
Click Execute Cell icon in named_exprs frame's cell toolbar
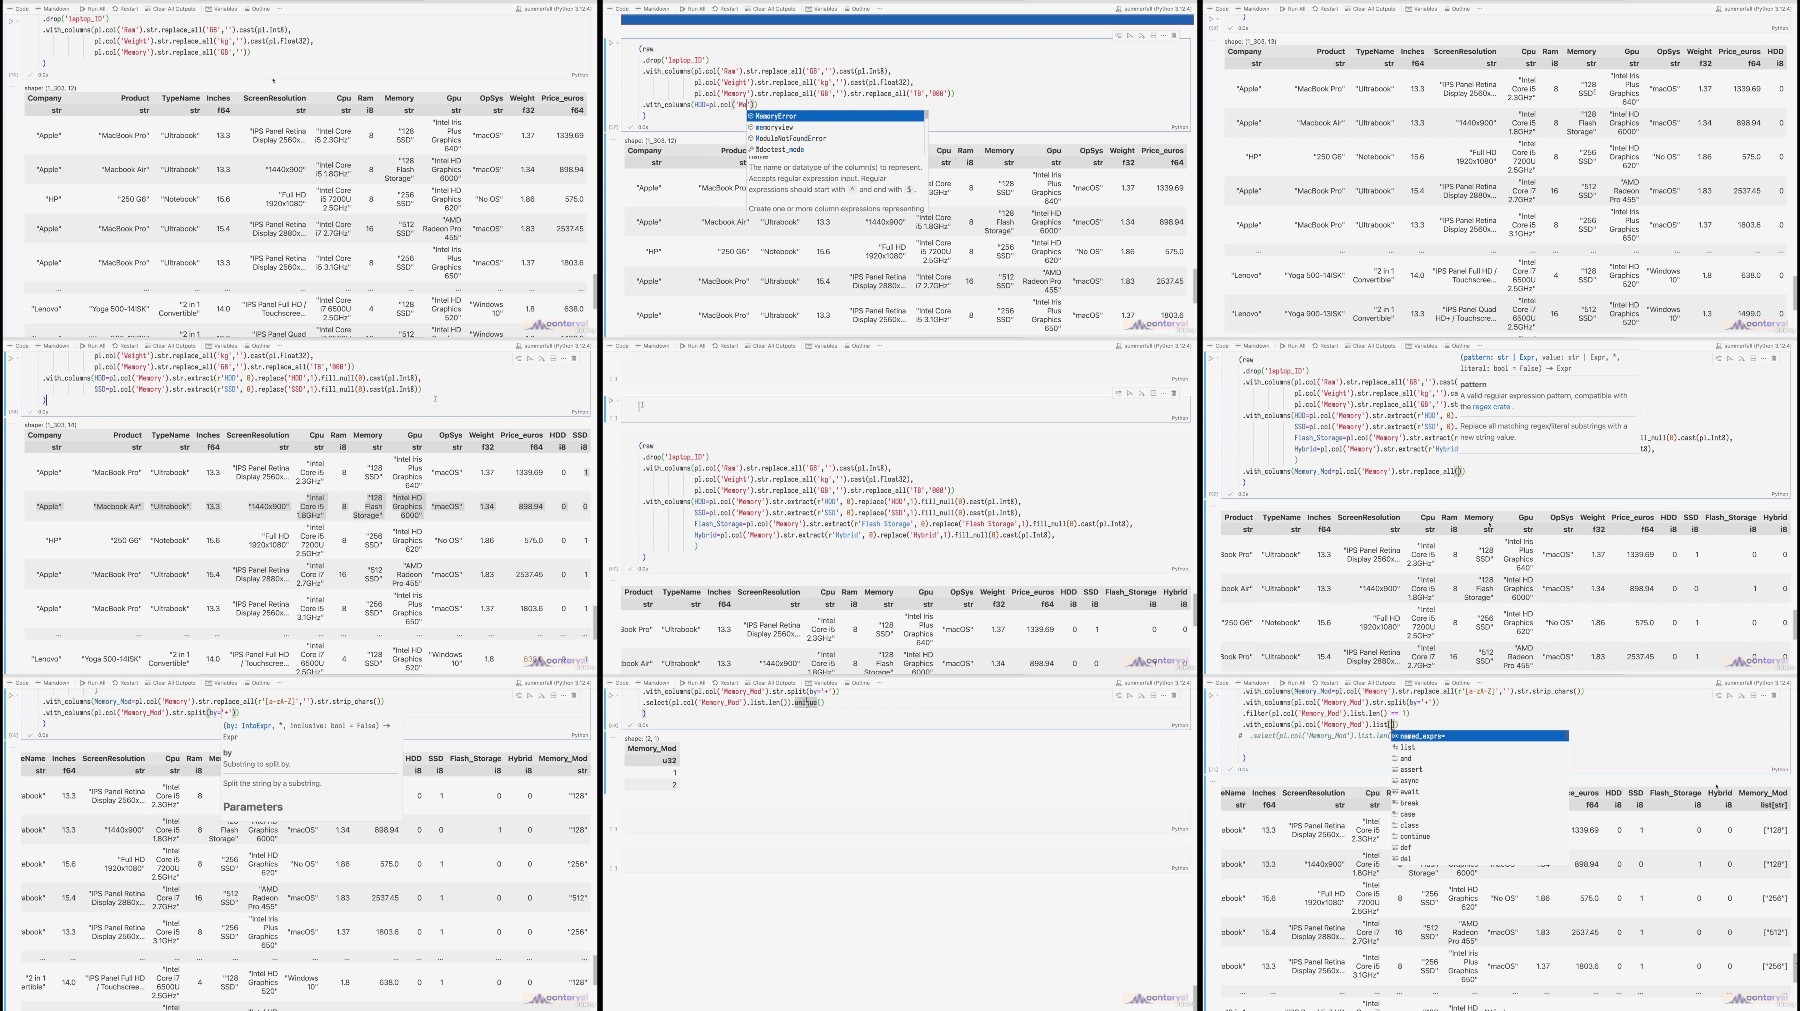tap(1730, 695)
